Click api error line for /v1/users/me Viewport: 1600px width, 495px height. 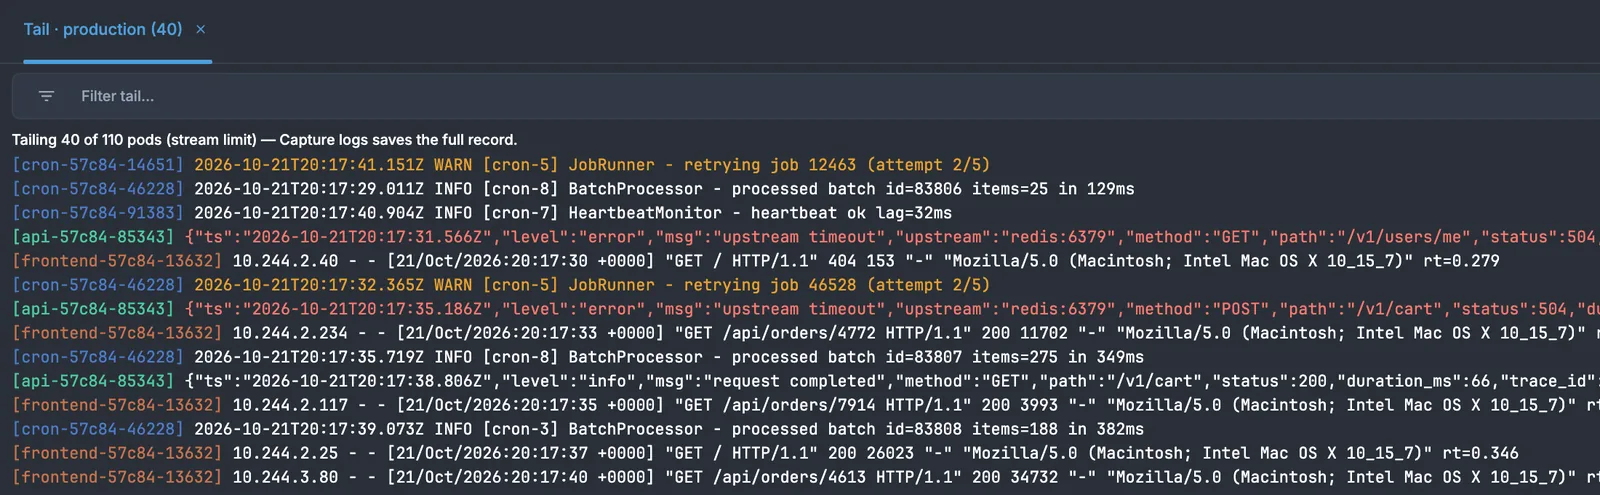click(x=806, y=237)
